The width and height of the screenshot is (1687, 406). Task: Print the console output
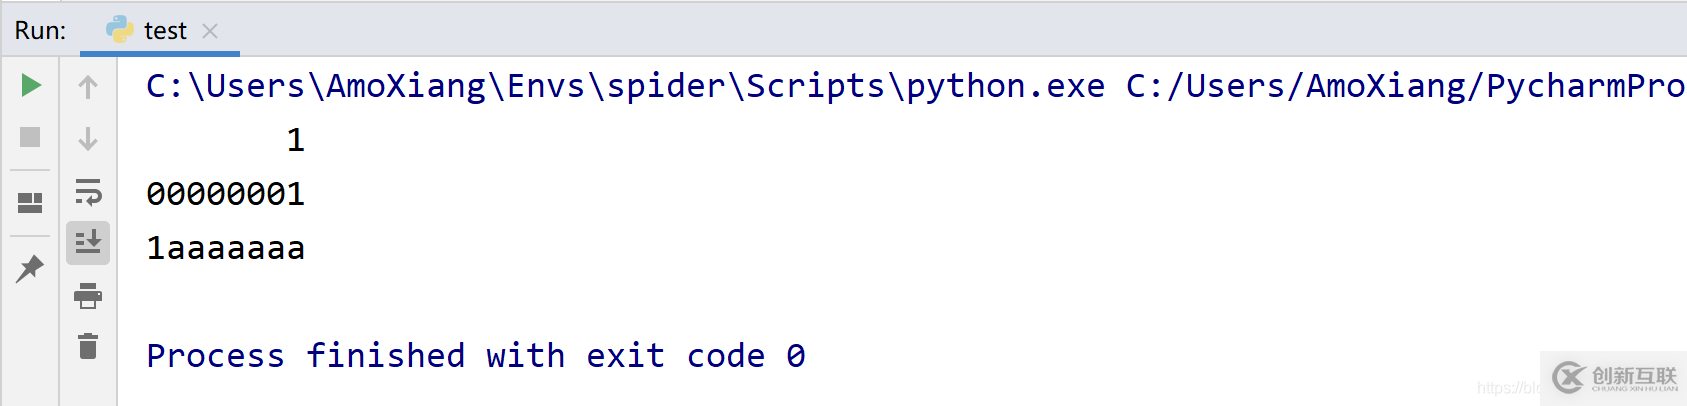[88, 295]
